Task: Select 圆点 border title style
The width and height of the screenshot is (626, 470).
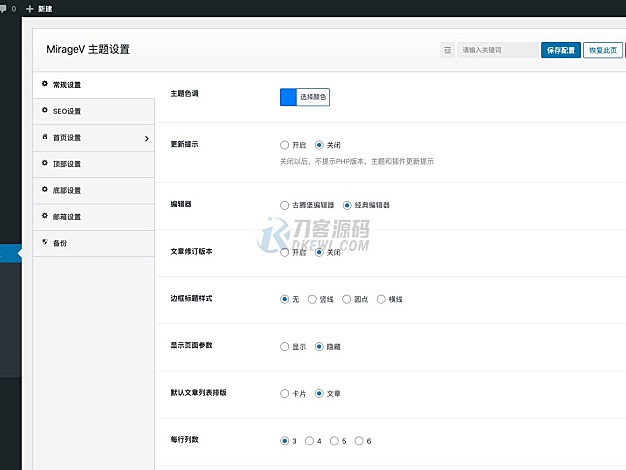Action: click(x=346, y=299)
